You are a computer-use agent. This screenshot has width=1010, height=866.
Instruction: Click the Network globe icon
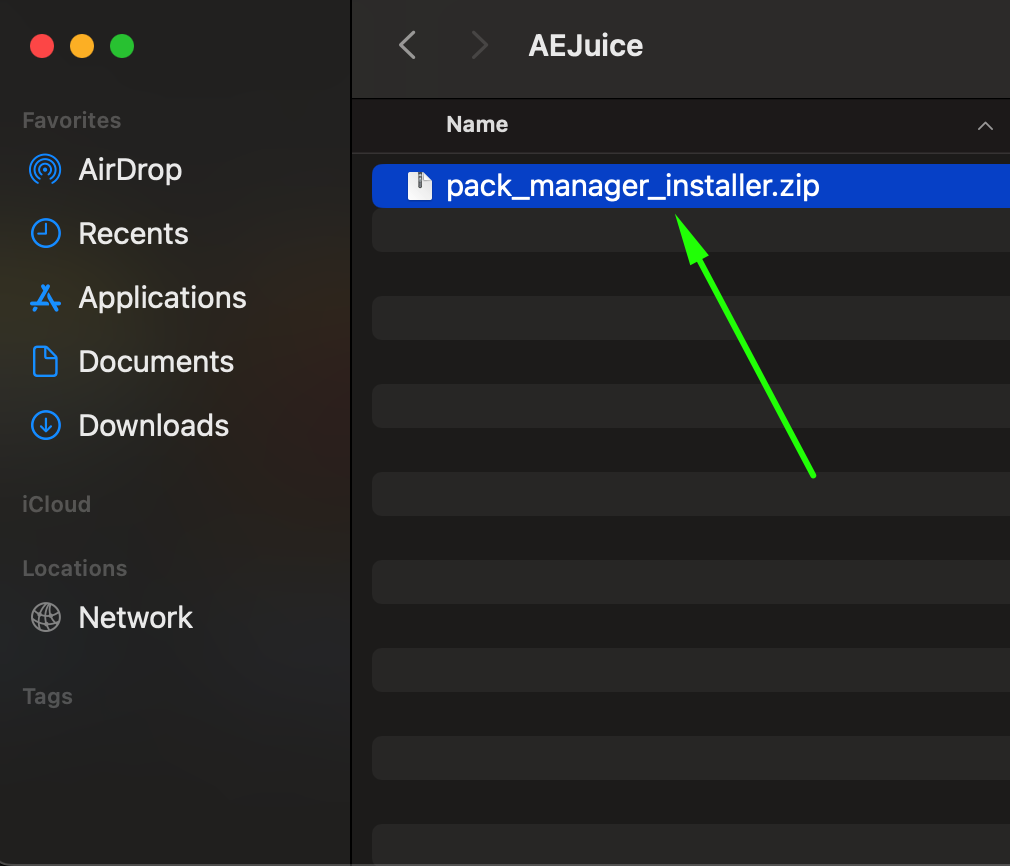45,618
